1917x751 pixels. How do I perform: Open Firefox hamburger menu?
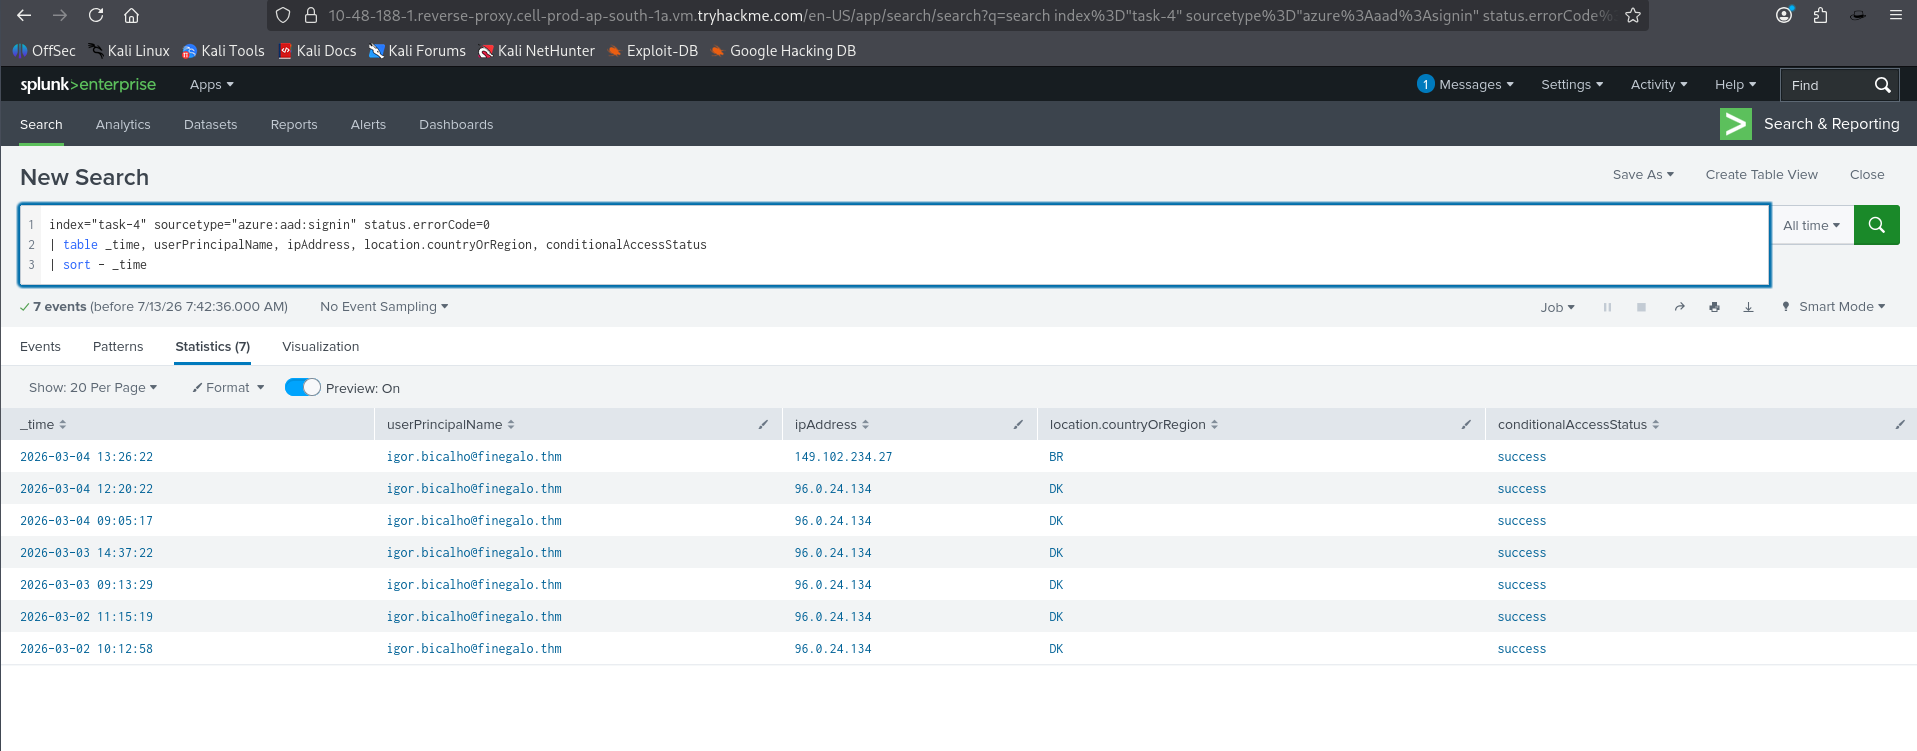(1895, 15)
